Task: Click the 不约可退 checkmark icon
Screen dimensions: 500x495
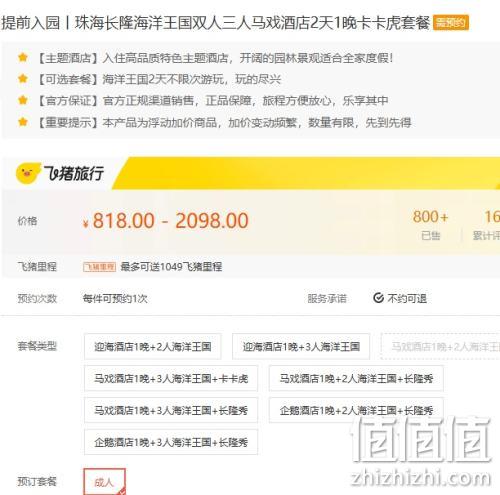Action: [378, 298]
